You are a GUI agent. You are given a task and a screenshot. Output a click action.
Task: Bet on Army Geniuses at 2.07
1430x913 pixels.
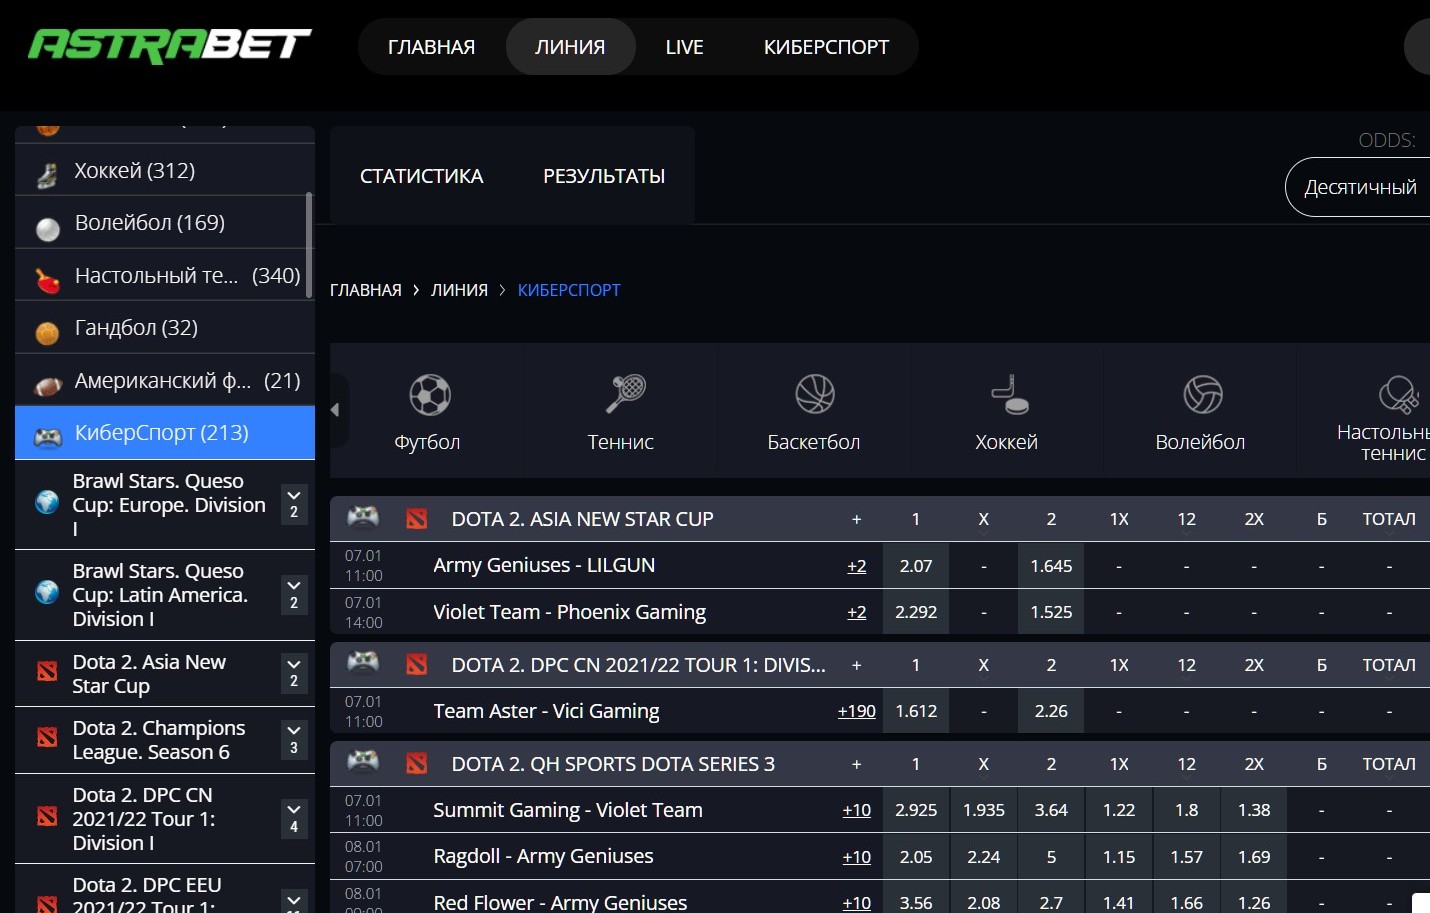[916, 566]
